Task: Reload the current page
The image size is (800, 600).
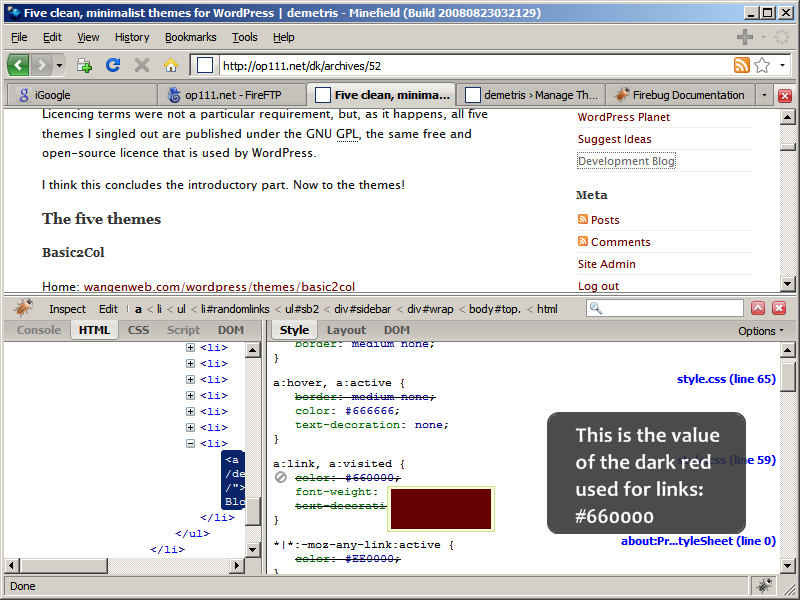Action: (113, 65)
